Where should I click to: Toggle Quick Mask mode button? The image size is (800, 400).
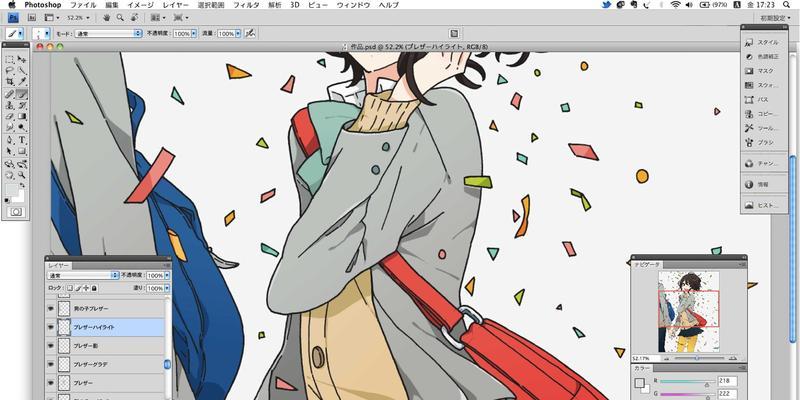point(16,211)
